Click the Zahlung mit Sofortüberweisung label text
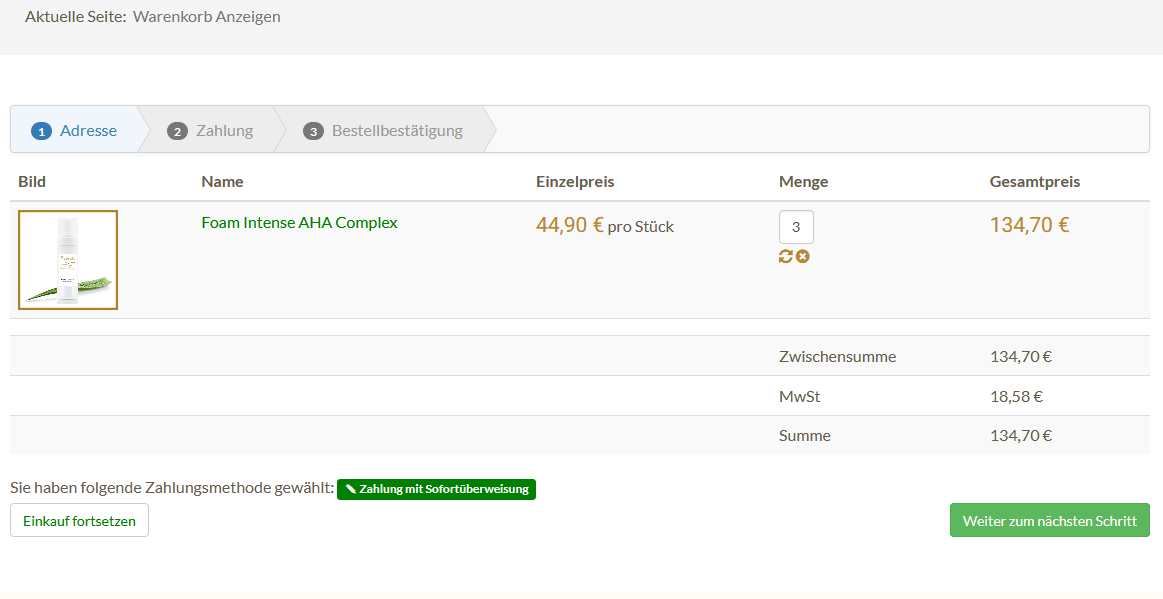Image resolution: width=1163 pixels, height=599 pixels. point(443,490)
